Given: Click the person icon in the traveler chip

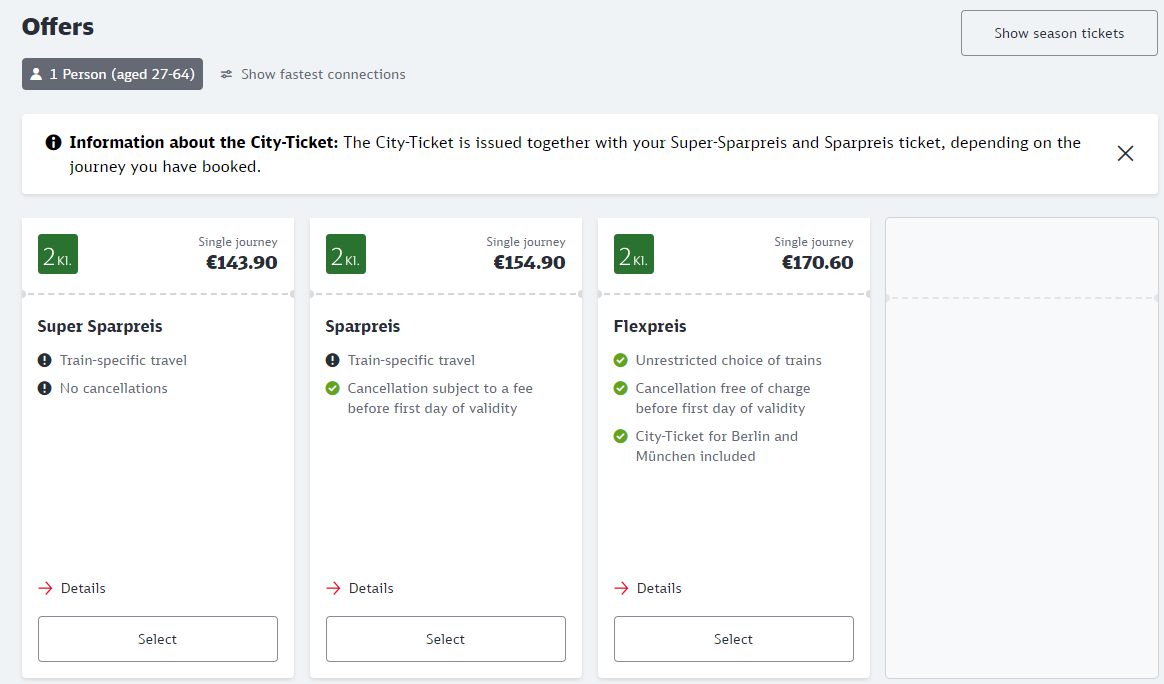Looking at the screenshot, I should 36,74.
